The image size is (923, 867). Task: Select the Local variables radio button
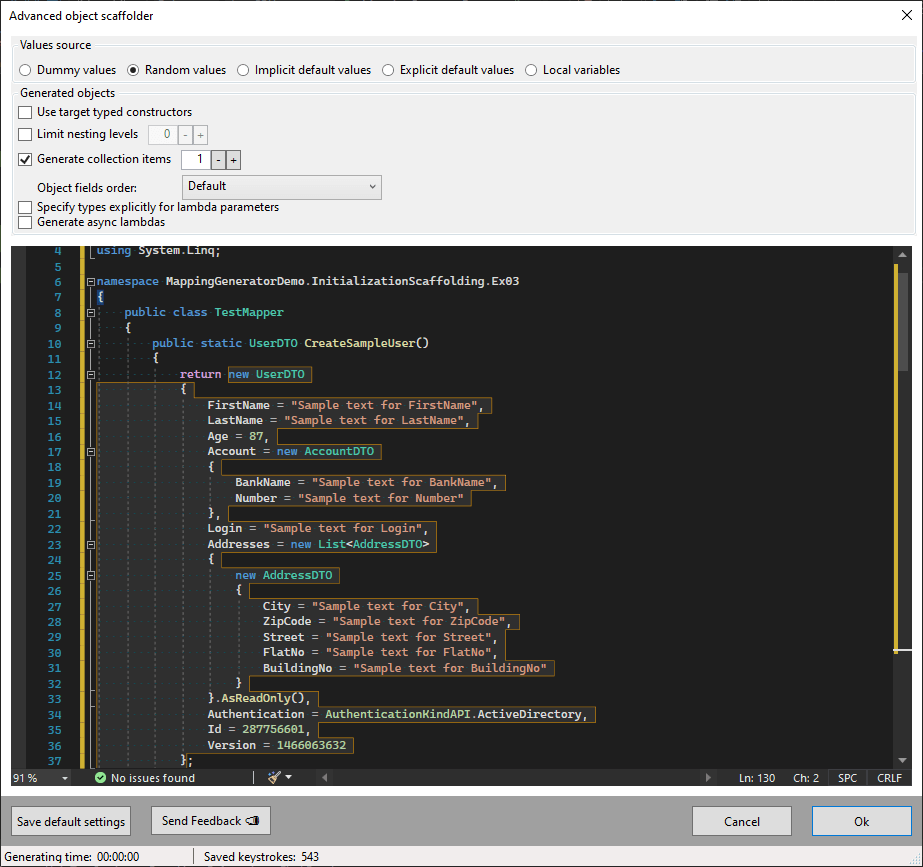click(x=531, y=70)
